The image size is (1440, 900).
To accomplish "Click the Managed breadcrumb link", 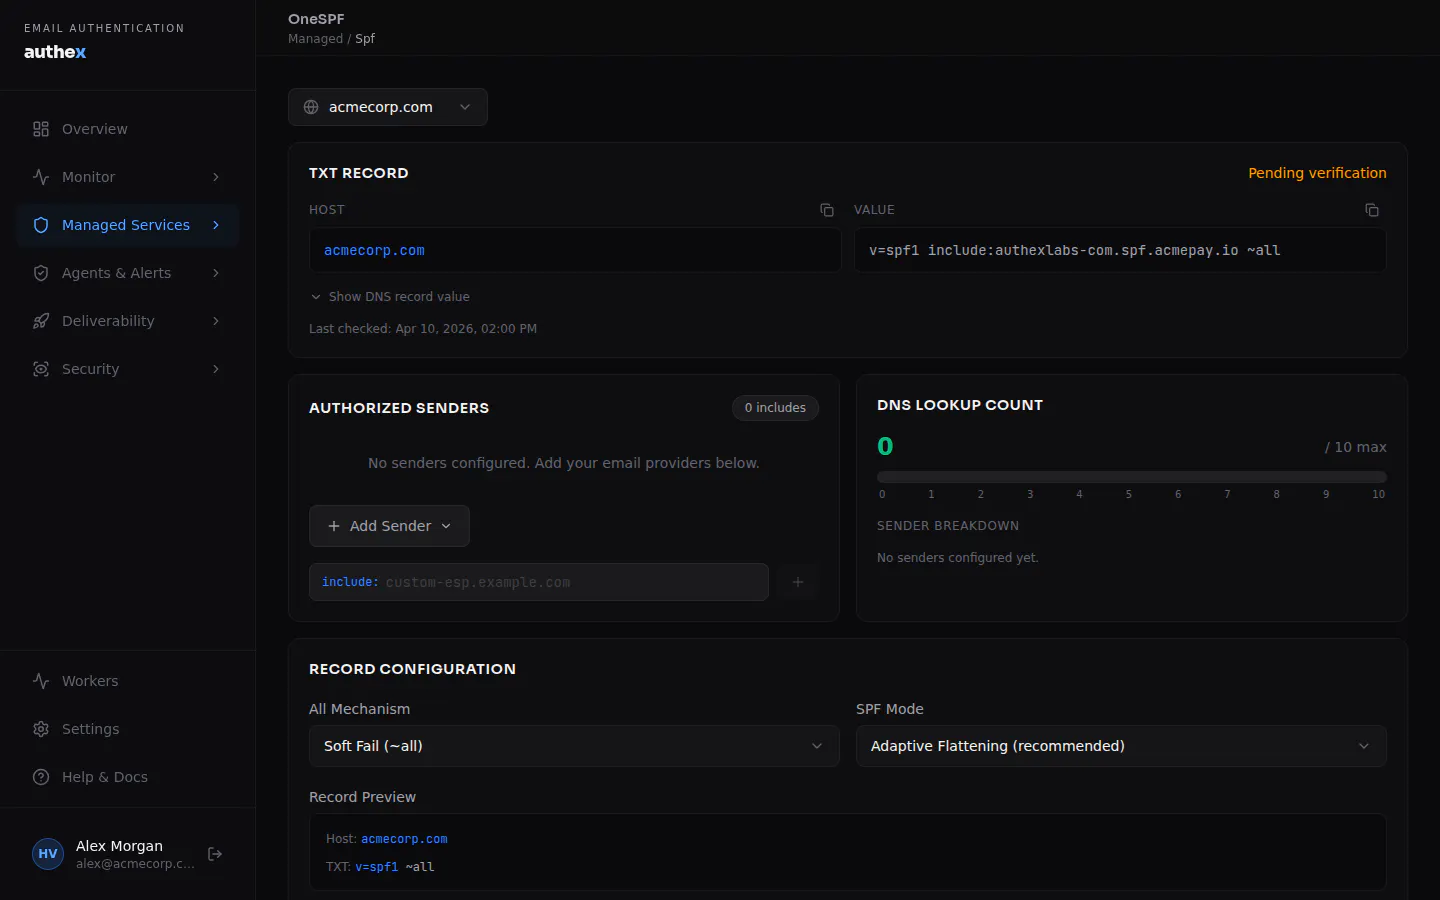I will [x=315, y=39].
